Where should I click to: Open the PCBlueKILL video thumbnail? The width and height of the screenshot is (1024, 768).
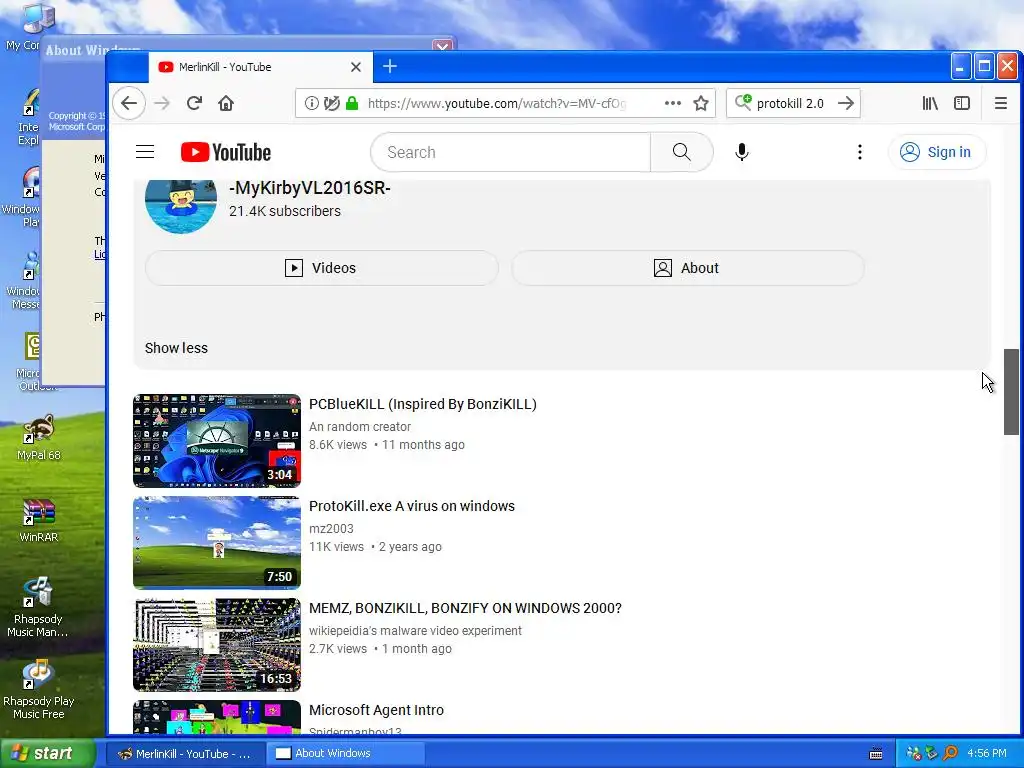217,441
